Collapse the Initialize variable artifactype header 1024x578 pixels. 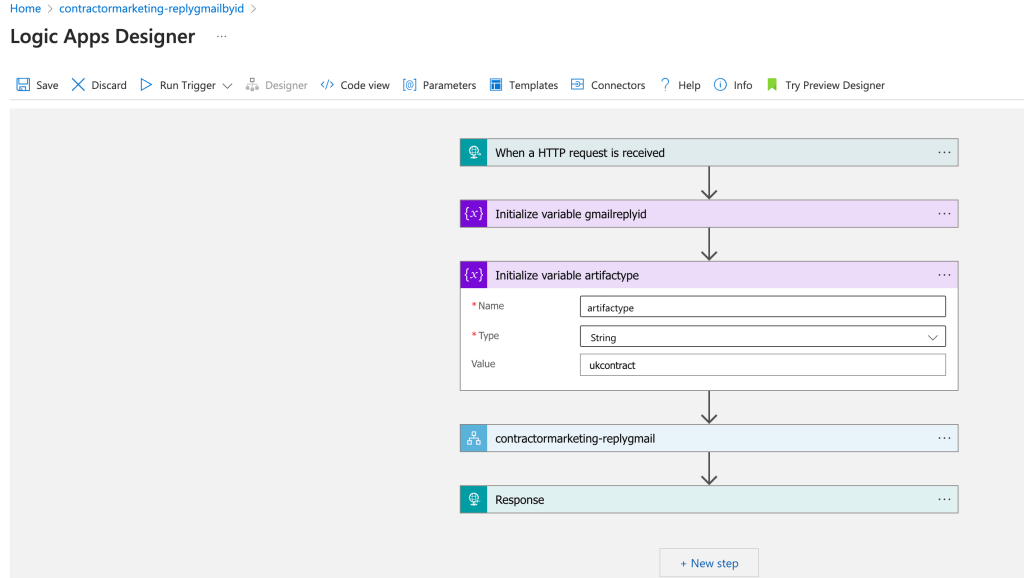[709, 275]
